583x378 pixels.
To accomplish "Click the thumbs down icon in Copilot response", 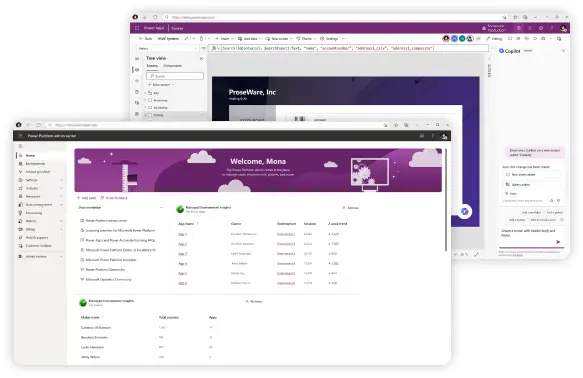I will coord(558,201).
